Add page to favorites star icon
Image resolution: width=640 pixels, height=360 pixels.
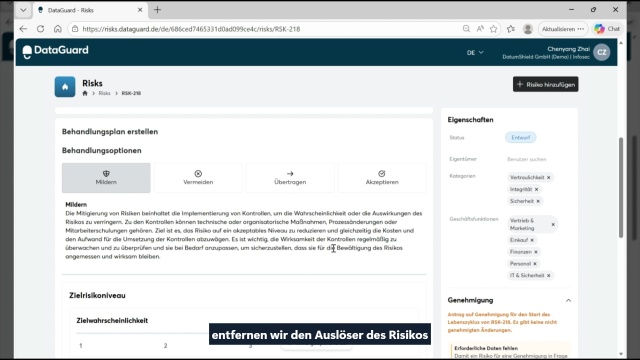[494, 29]
